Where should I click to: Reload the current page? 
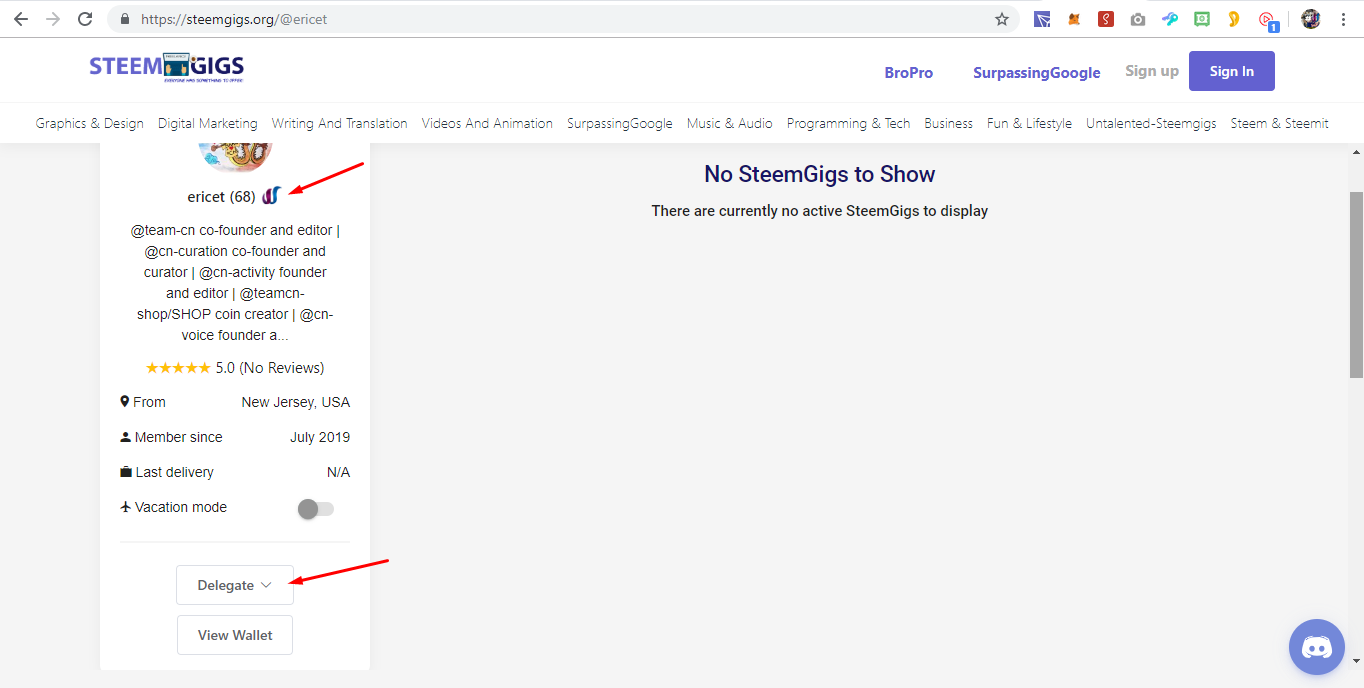[85, 19]
